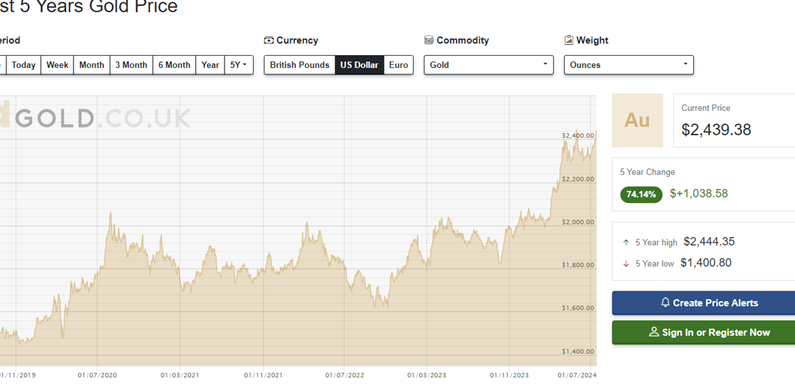Click the $1,600.00 price axis label

pyautogui.click(x=578, y=308)
